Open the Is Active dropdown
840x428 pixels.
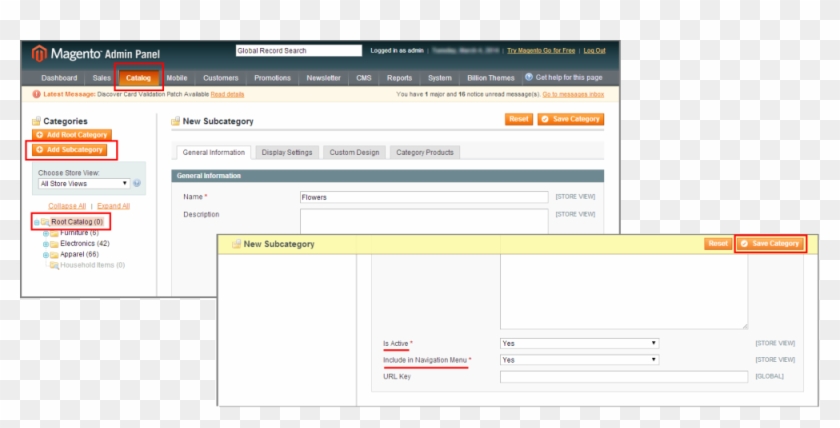coord(579,343)
